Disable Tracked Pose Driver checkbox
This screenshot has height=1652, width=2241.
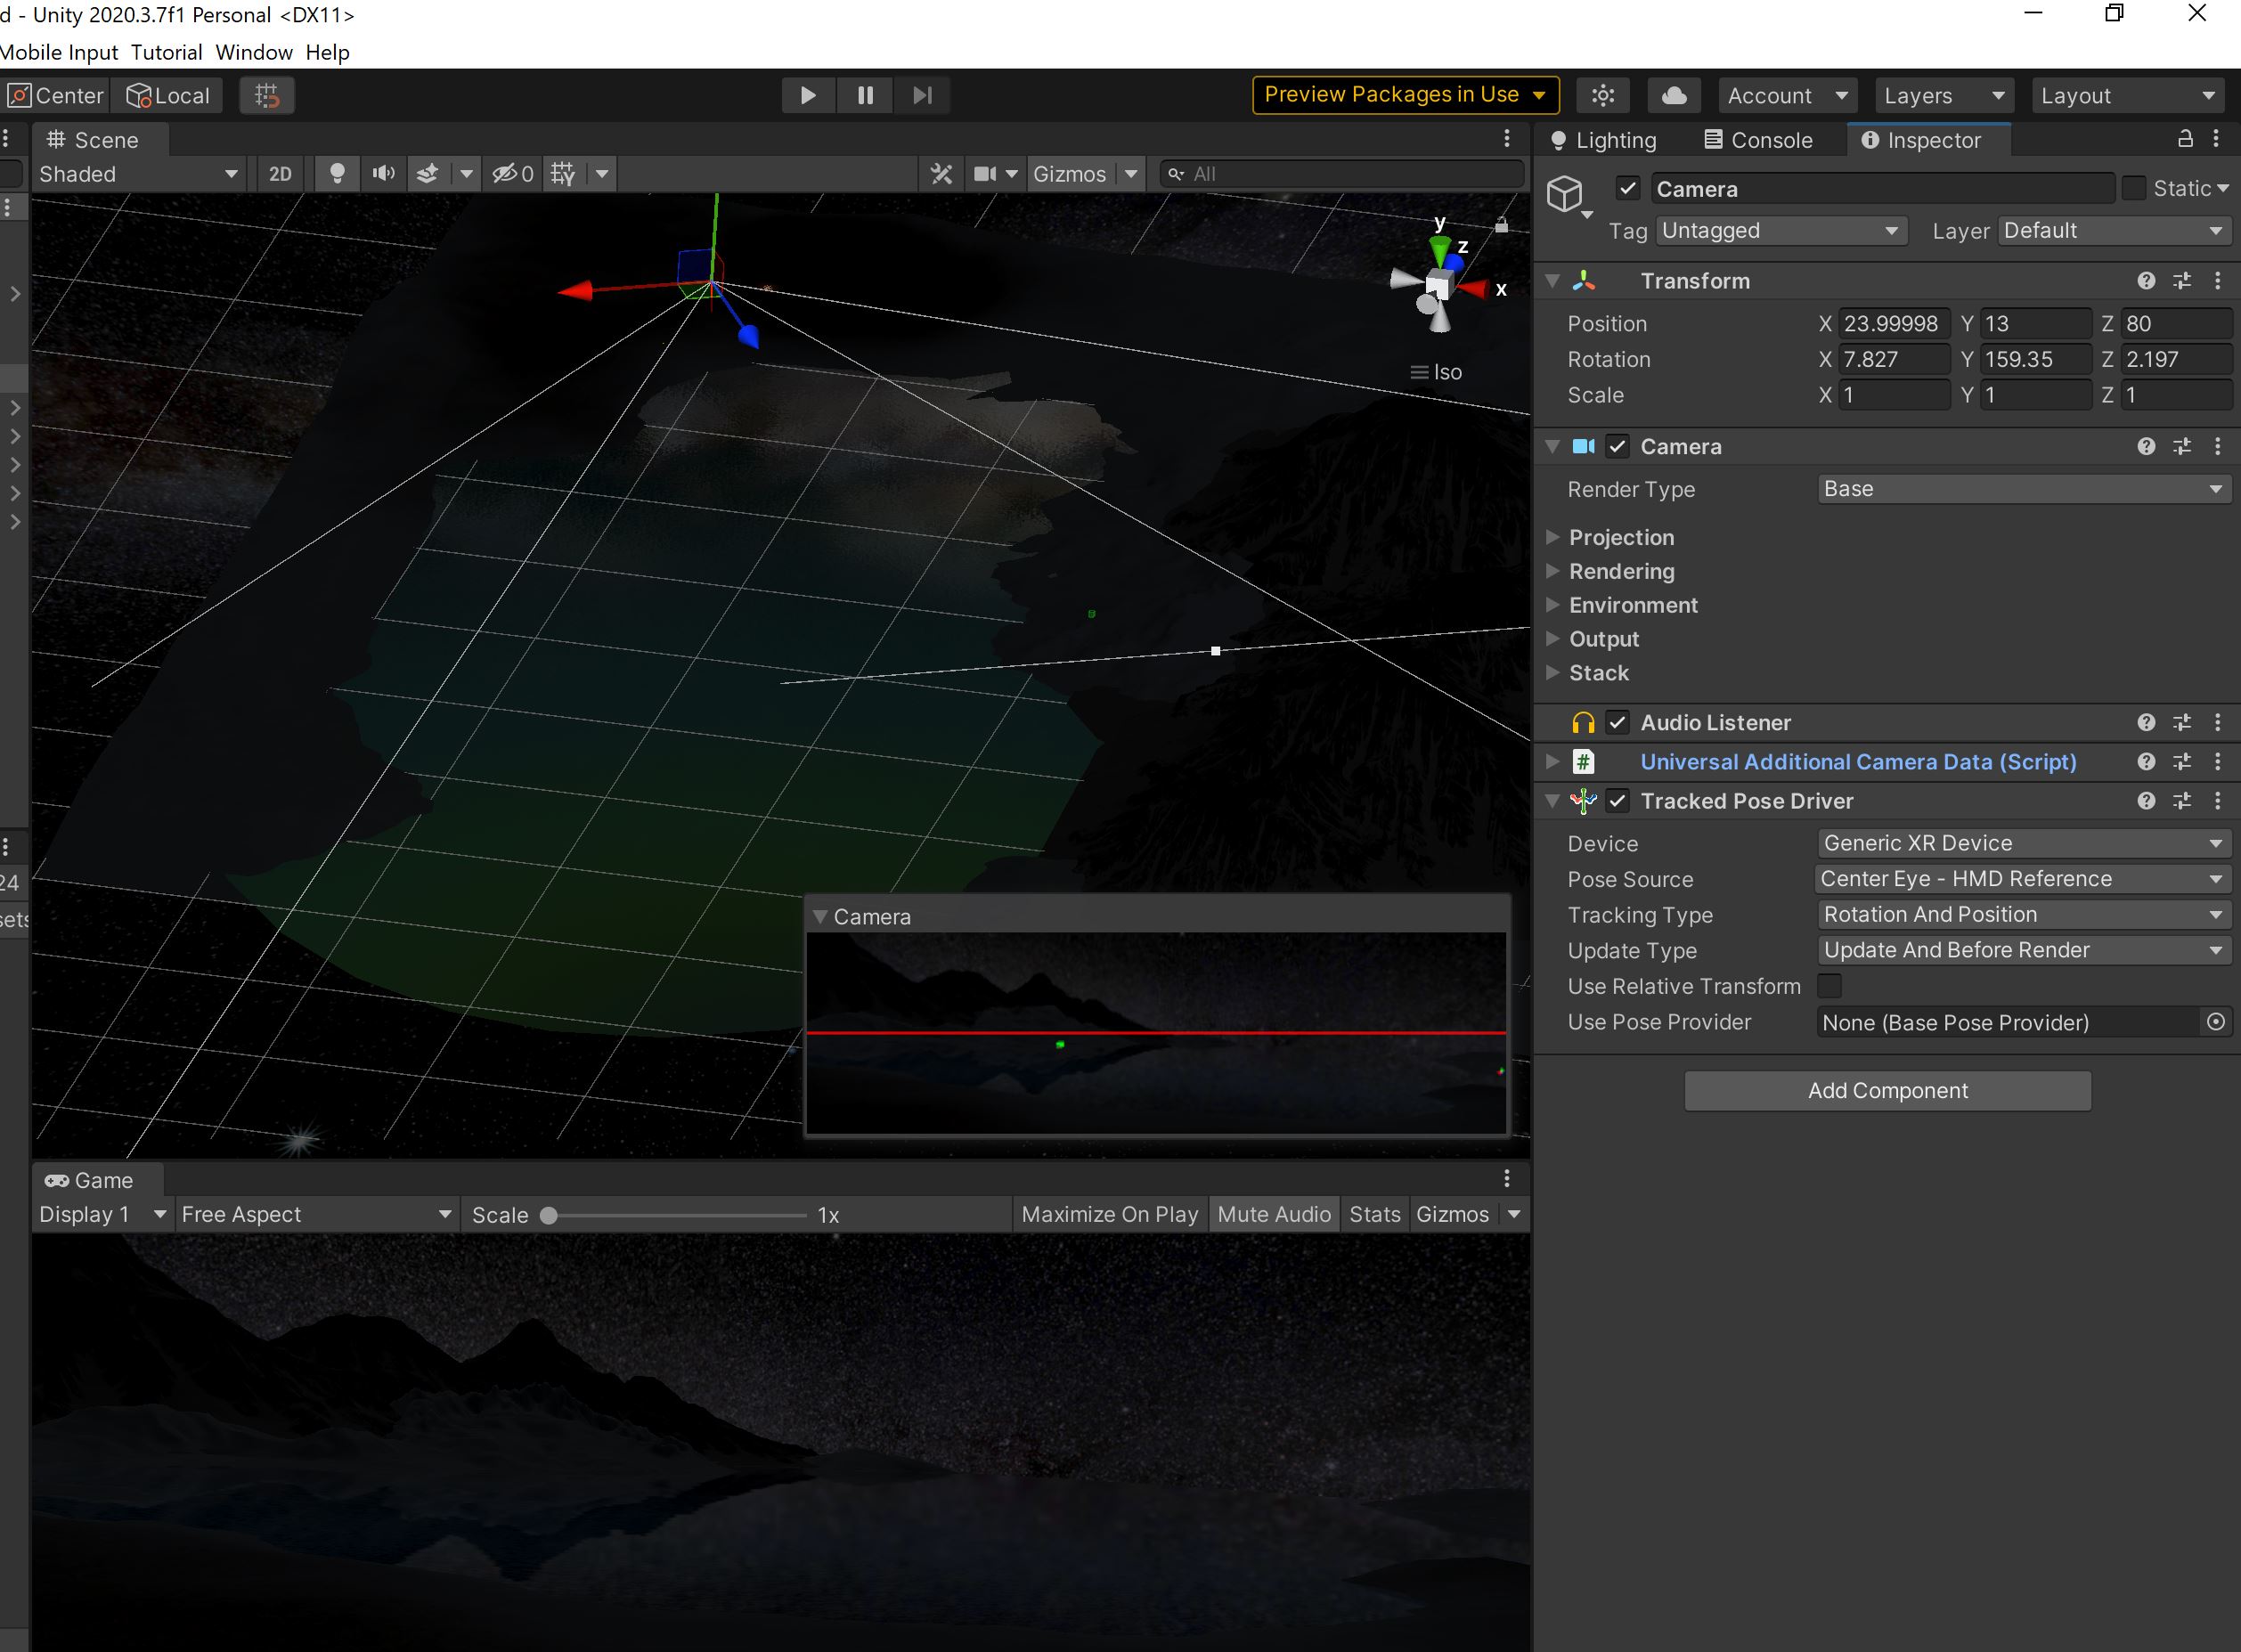(1618, 800)
